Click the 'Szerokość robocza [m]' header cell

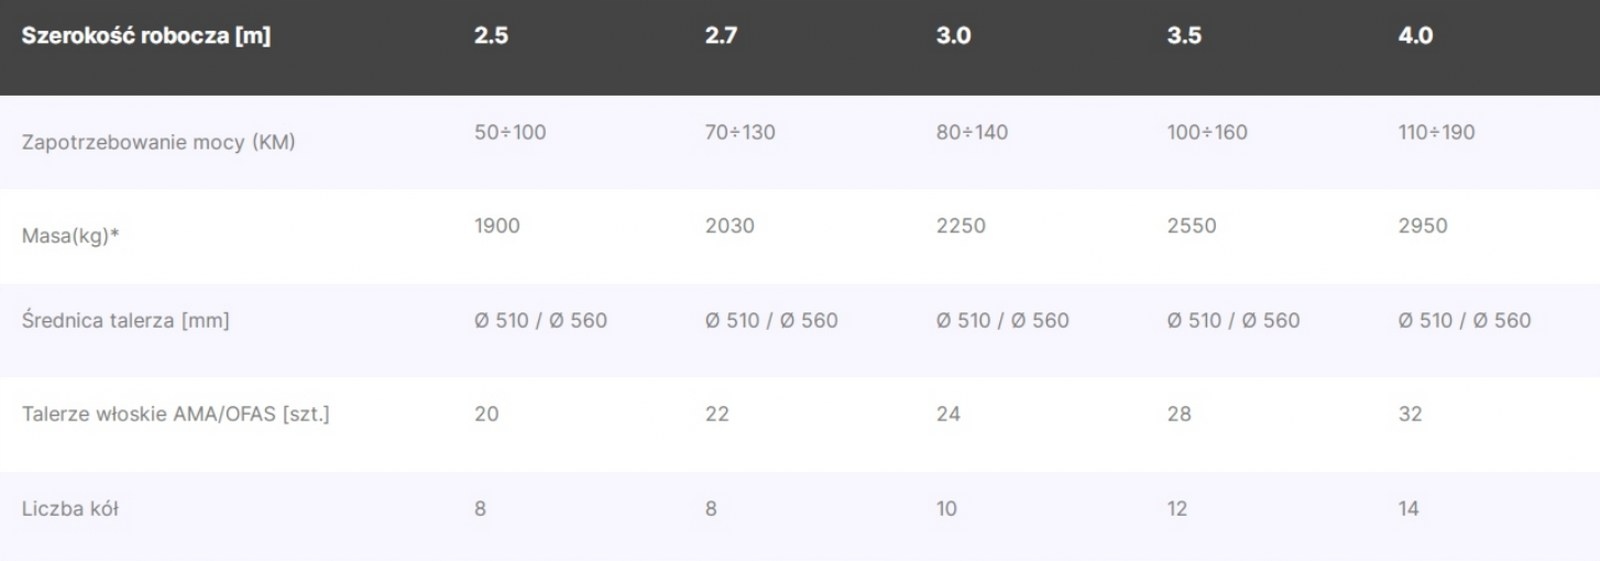(x=146, y=36)
